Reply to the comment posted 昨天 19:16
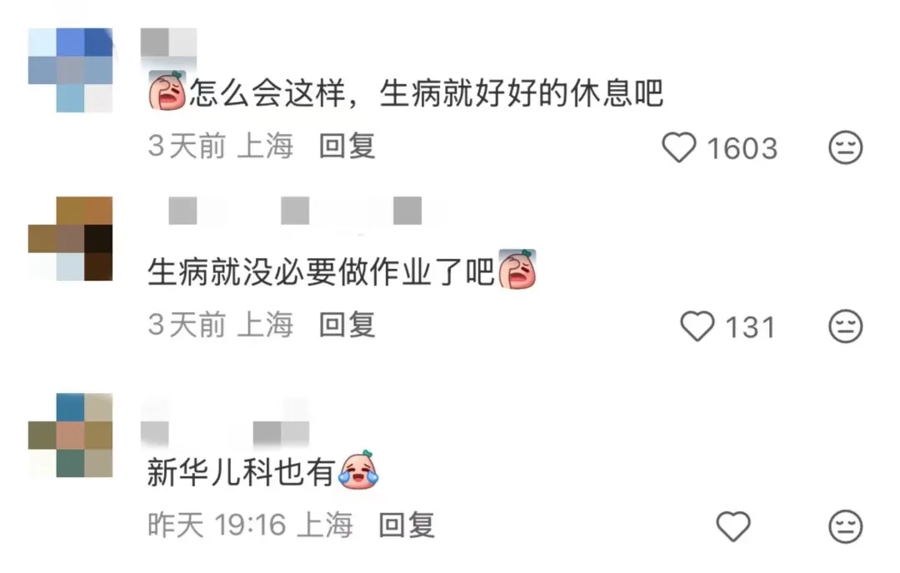The image size is (900, 573). click(407, 525)
